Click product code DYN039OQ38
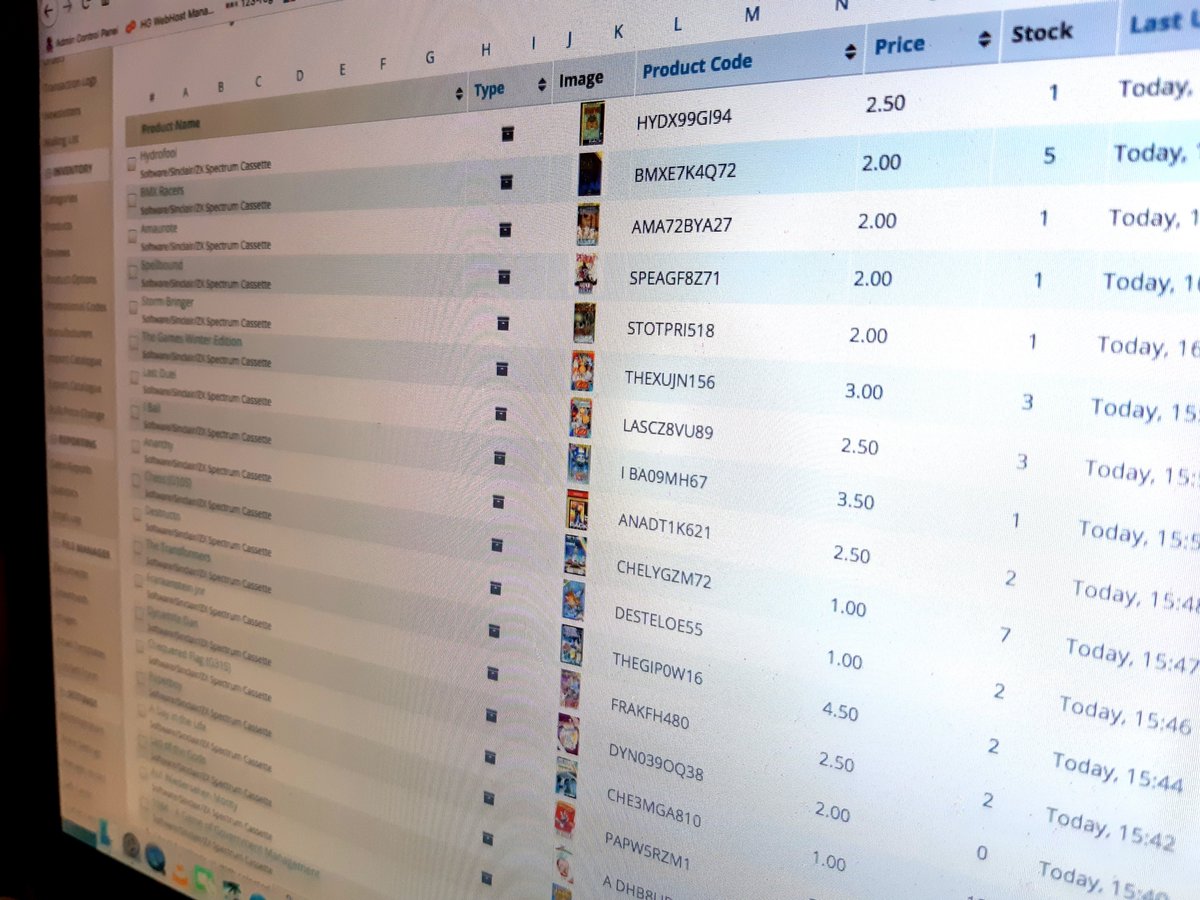 tap(655, 761)
